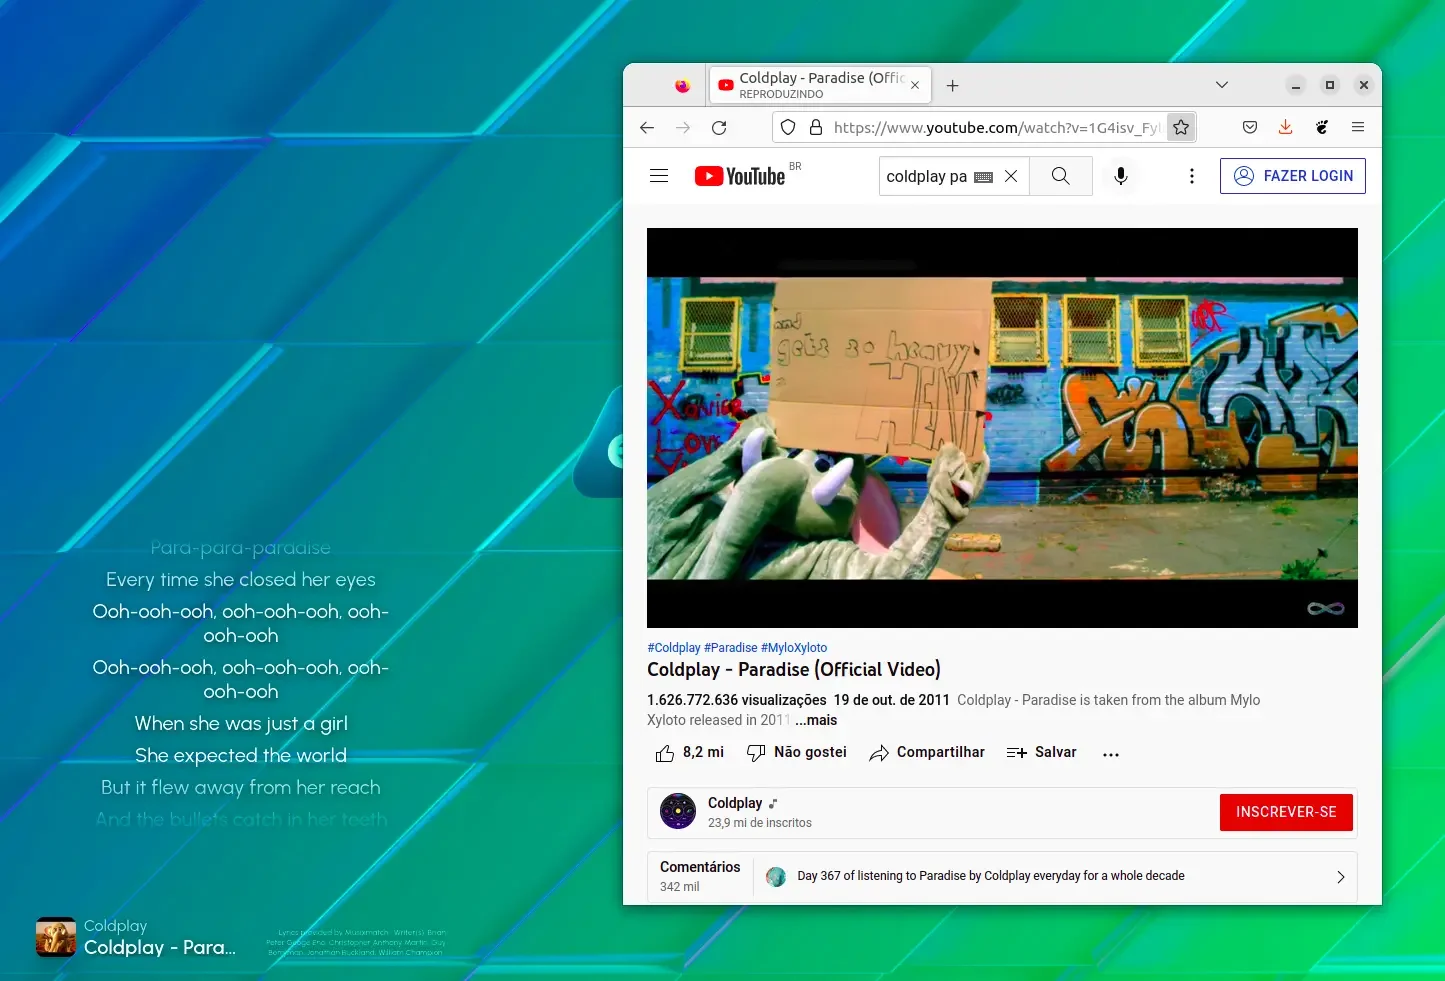Open the #Paradise hashtag link
The width and height of the screenshot is (1445, 981).
coord(731,648)
